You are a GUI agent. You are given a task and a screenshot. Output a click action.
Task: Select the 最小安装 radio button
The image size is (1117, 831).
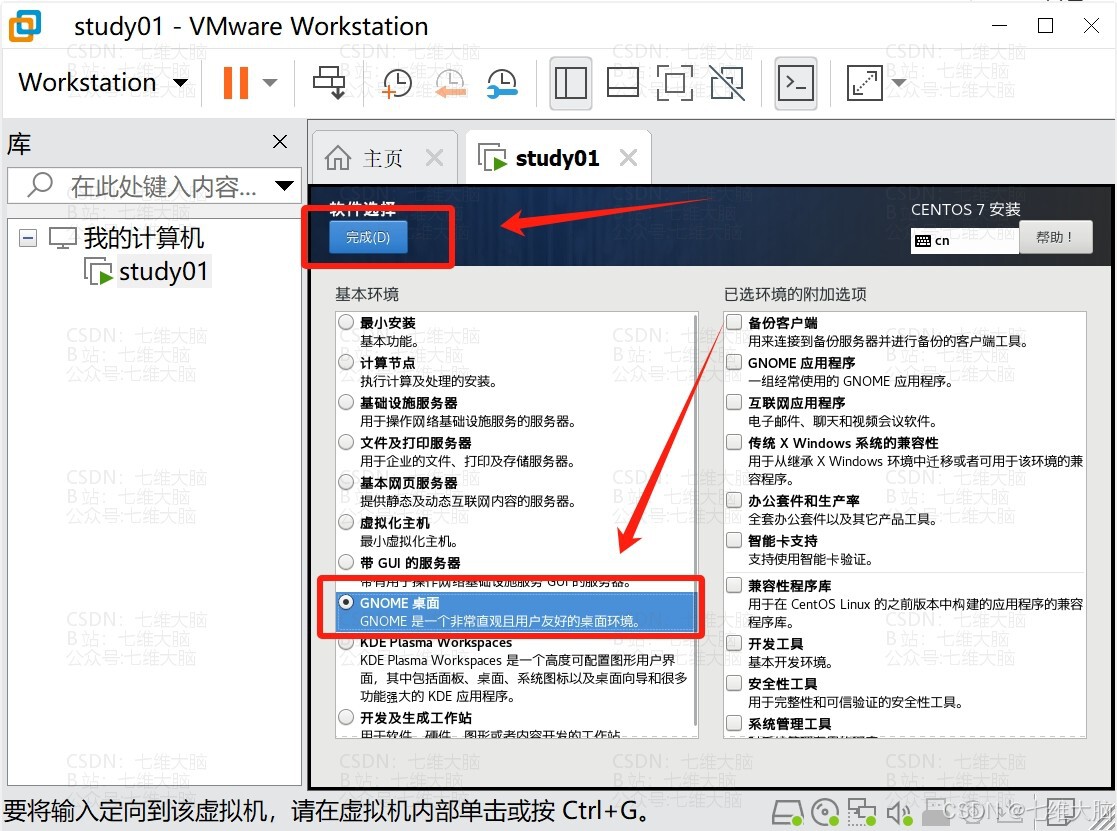click(x=346, y=322)
